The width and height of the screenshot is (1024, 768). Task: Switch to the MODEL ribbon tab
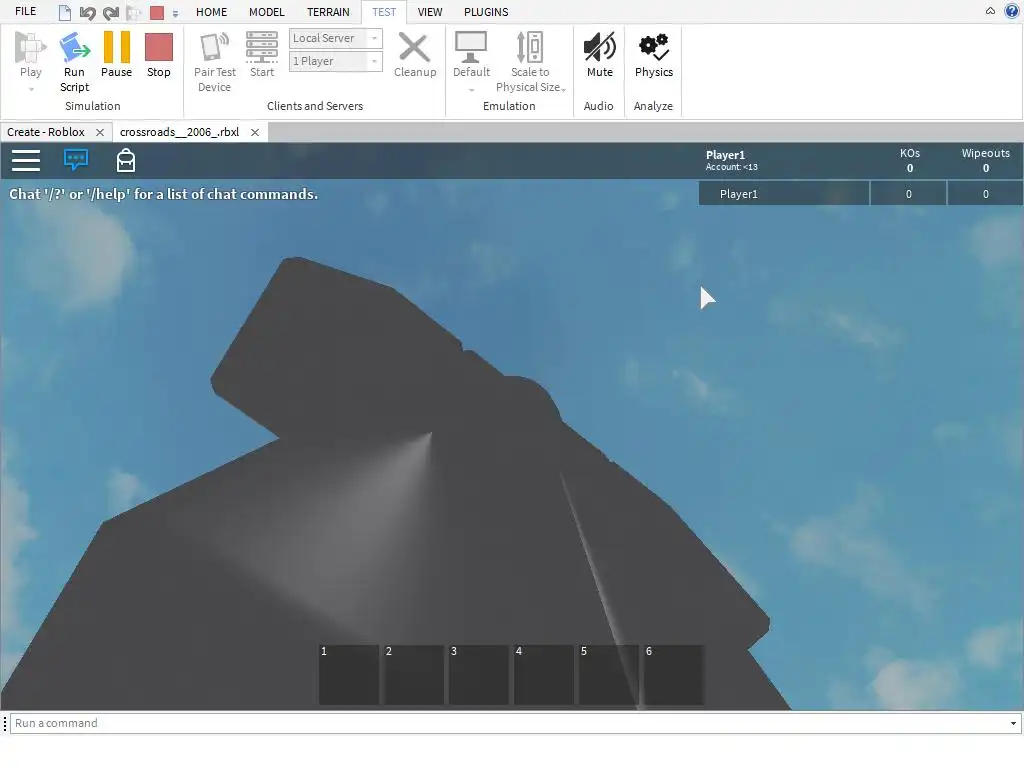point(266,12)
